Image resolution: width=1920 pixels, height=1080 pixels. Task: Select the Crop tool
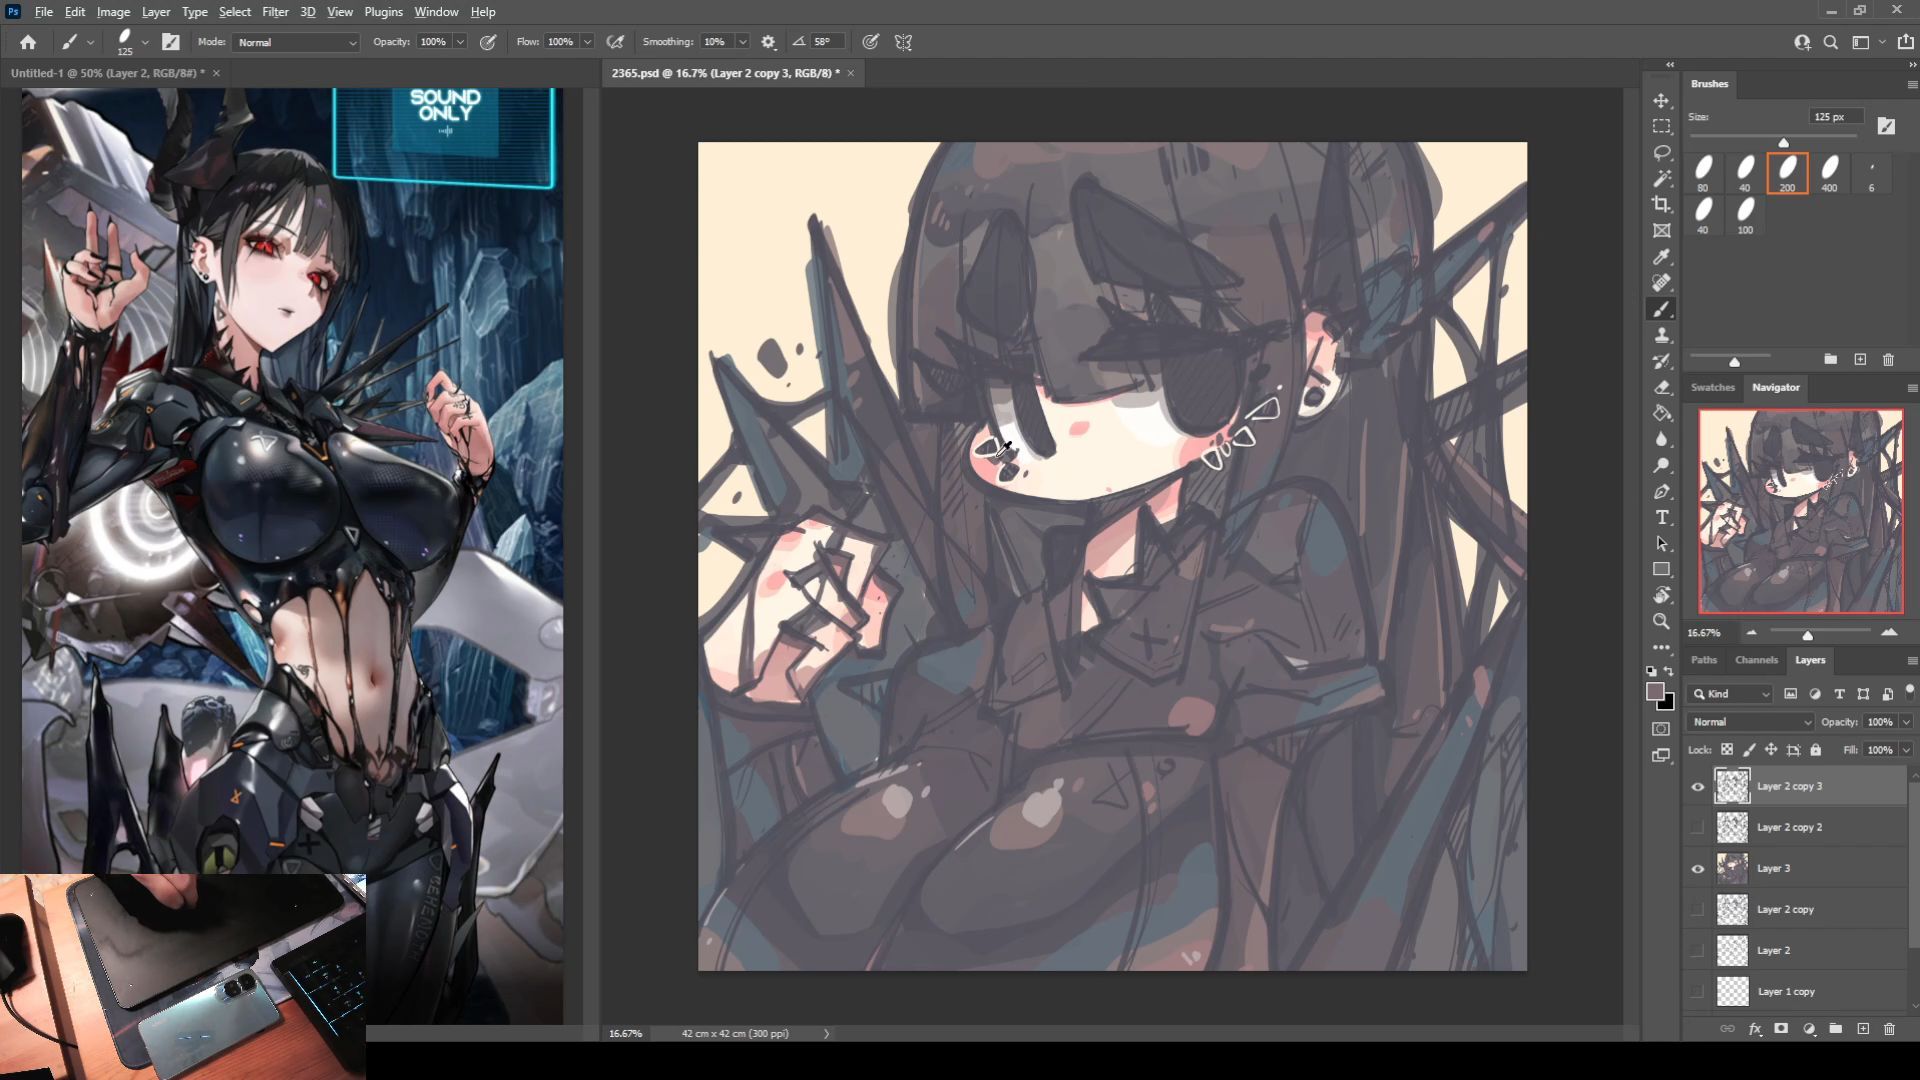coord(1661,205)
